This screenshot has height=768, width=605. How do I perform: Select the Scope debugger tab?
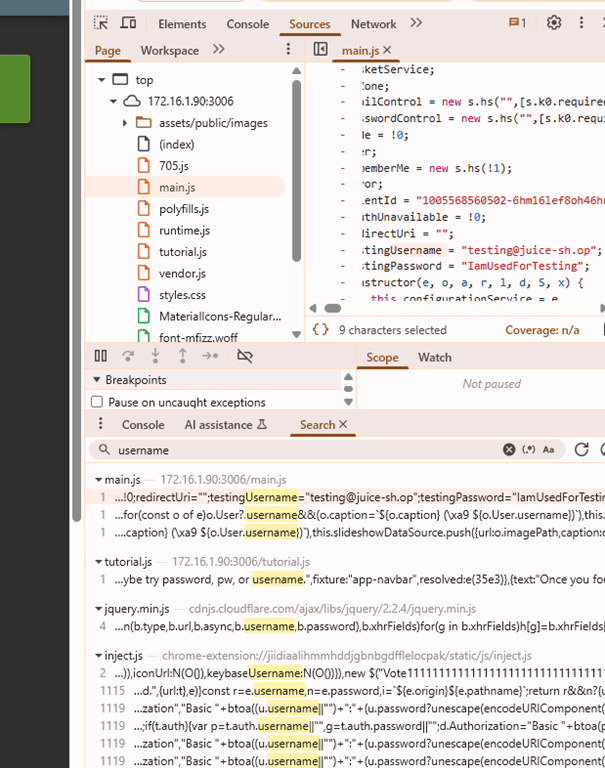pos(382,358)
